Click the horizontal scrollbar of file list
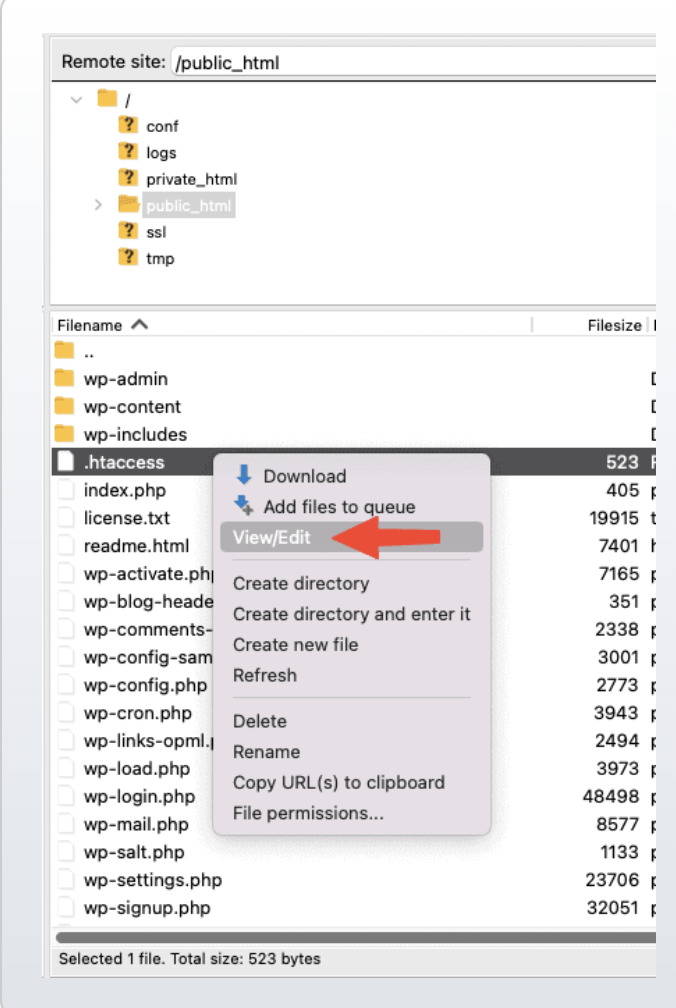This screenshot has height=1008, width=676. pos(356,937)
